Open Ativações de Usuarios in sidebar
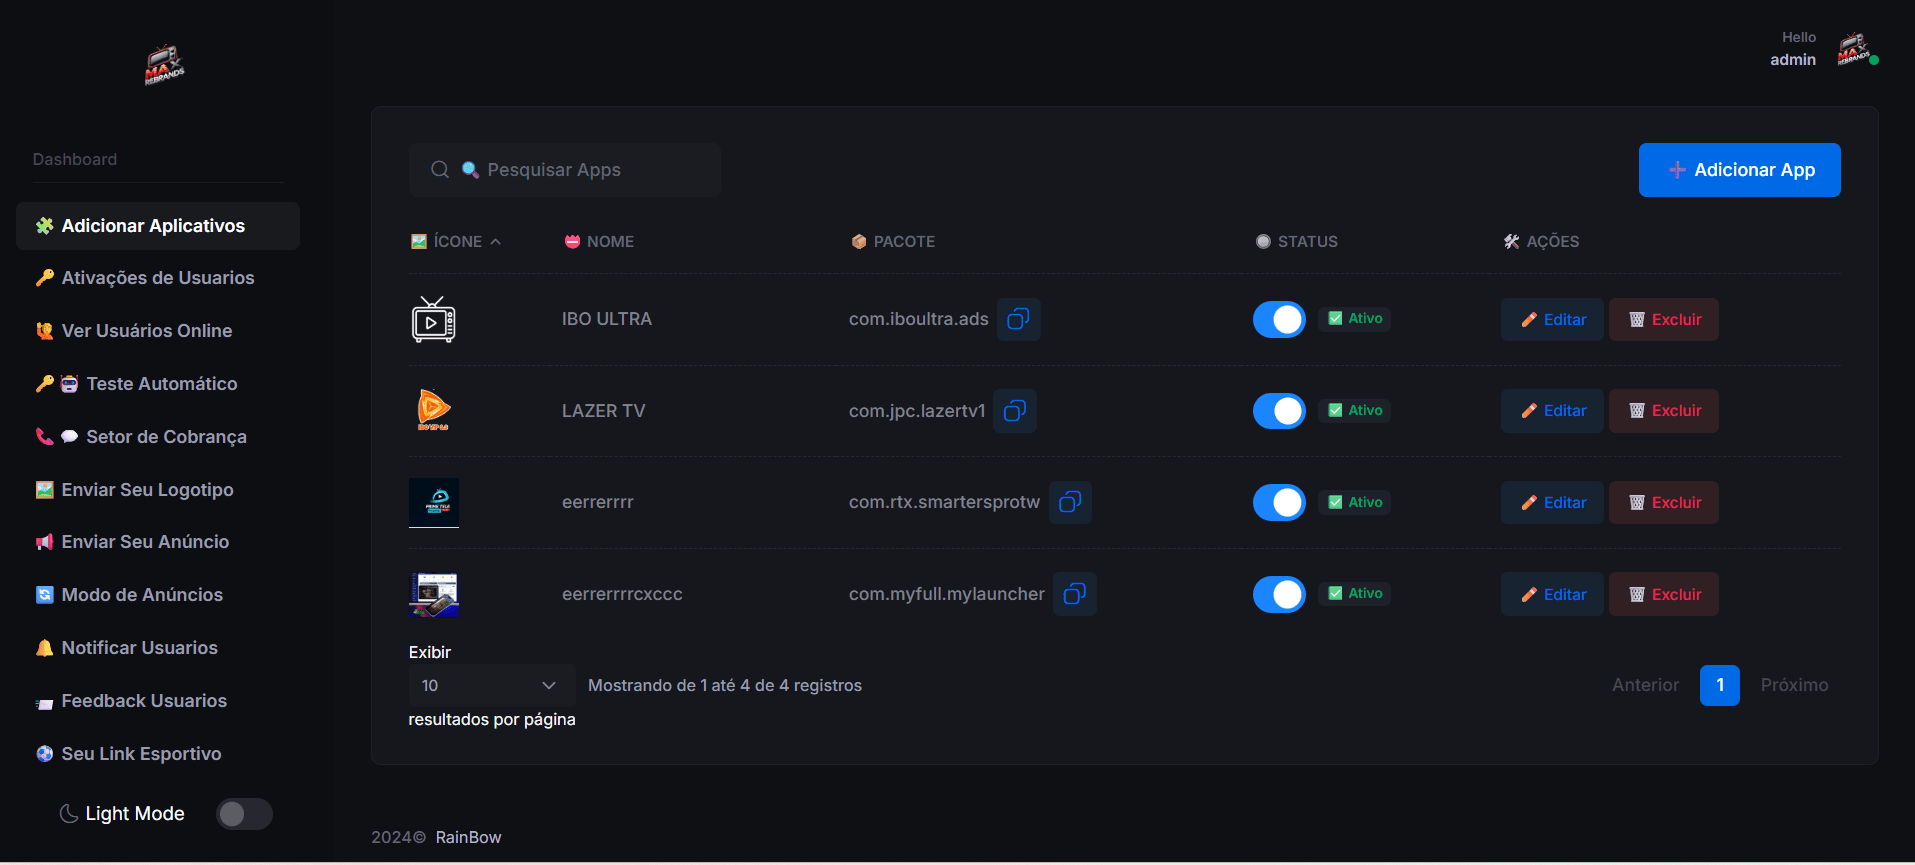The image size is (1915, 865). [x=157, y=278]
